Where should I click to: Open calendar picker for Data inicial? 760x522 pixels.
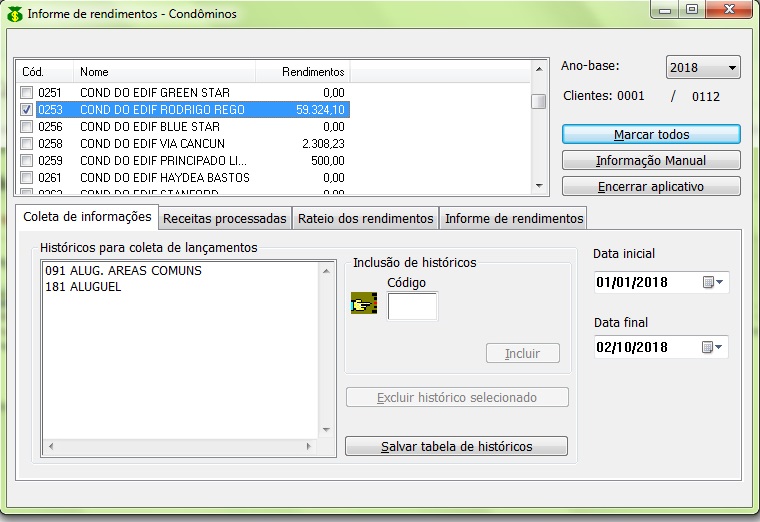(708, 282)
